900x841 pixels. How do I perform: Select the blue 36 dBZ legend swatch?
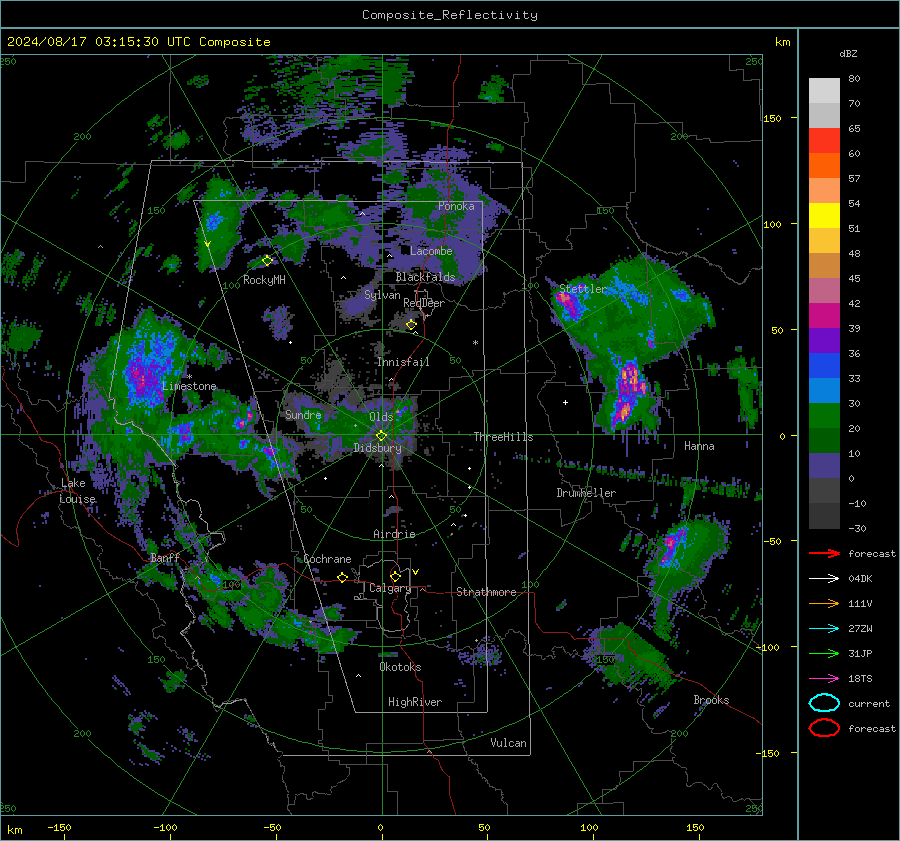(x=824, y=365)
